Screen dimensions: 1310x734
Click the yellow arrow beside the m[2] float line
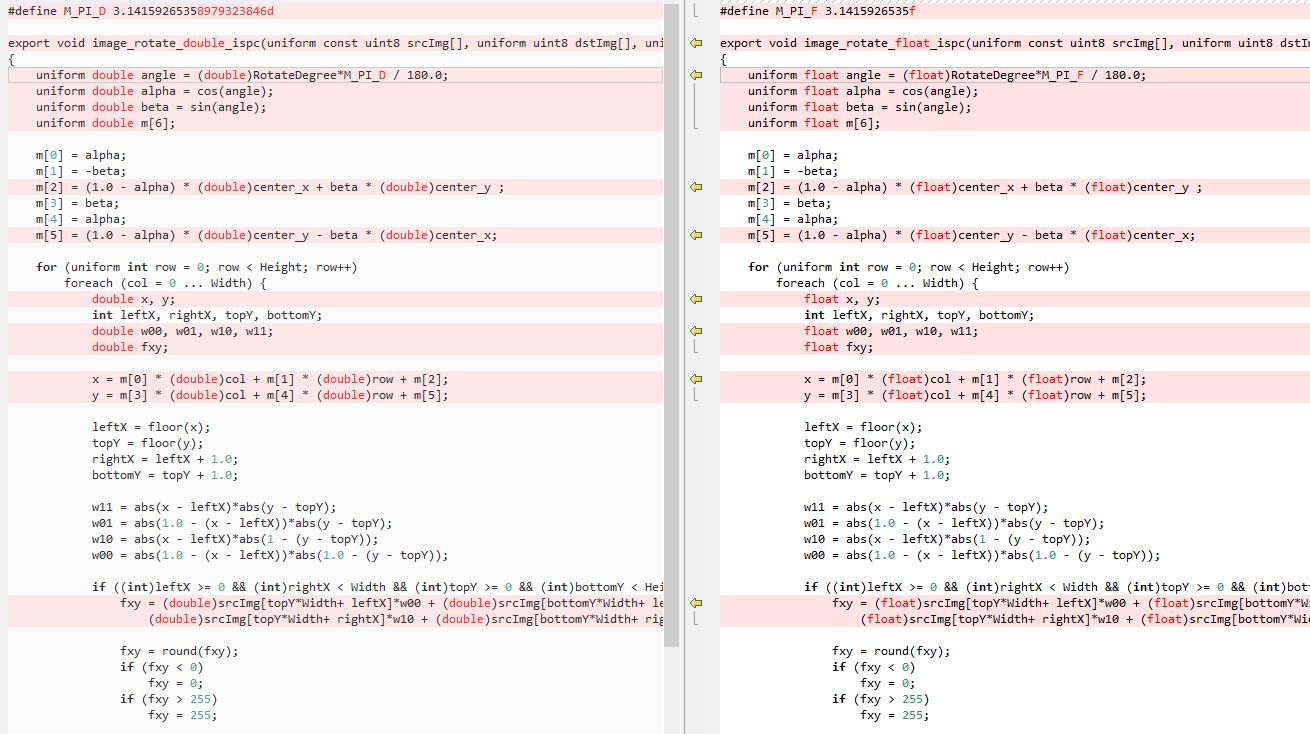(x=696, y=187)
